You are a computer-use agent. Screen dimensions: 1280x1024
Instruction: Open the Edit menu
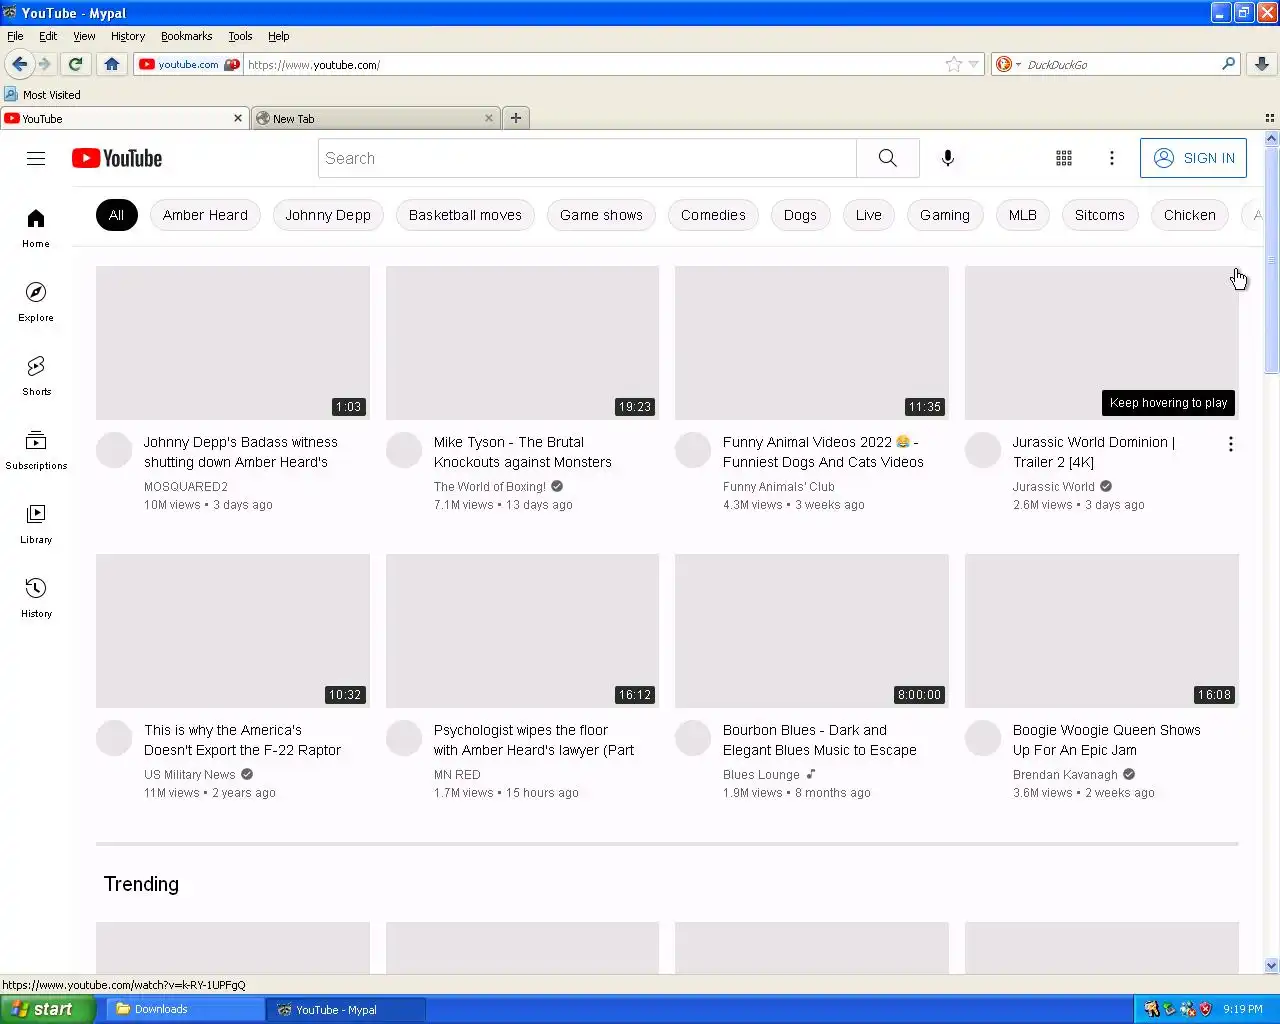pyautogui.click(x=48, y=36)
